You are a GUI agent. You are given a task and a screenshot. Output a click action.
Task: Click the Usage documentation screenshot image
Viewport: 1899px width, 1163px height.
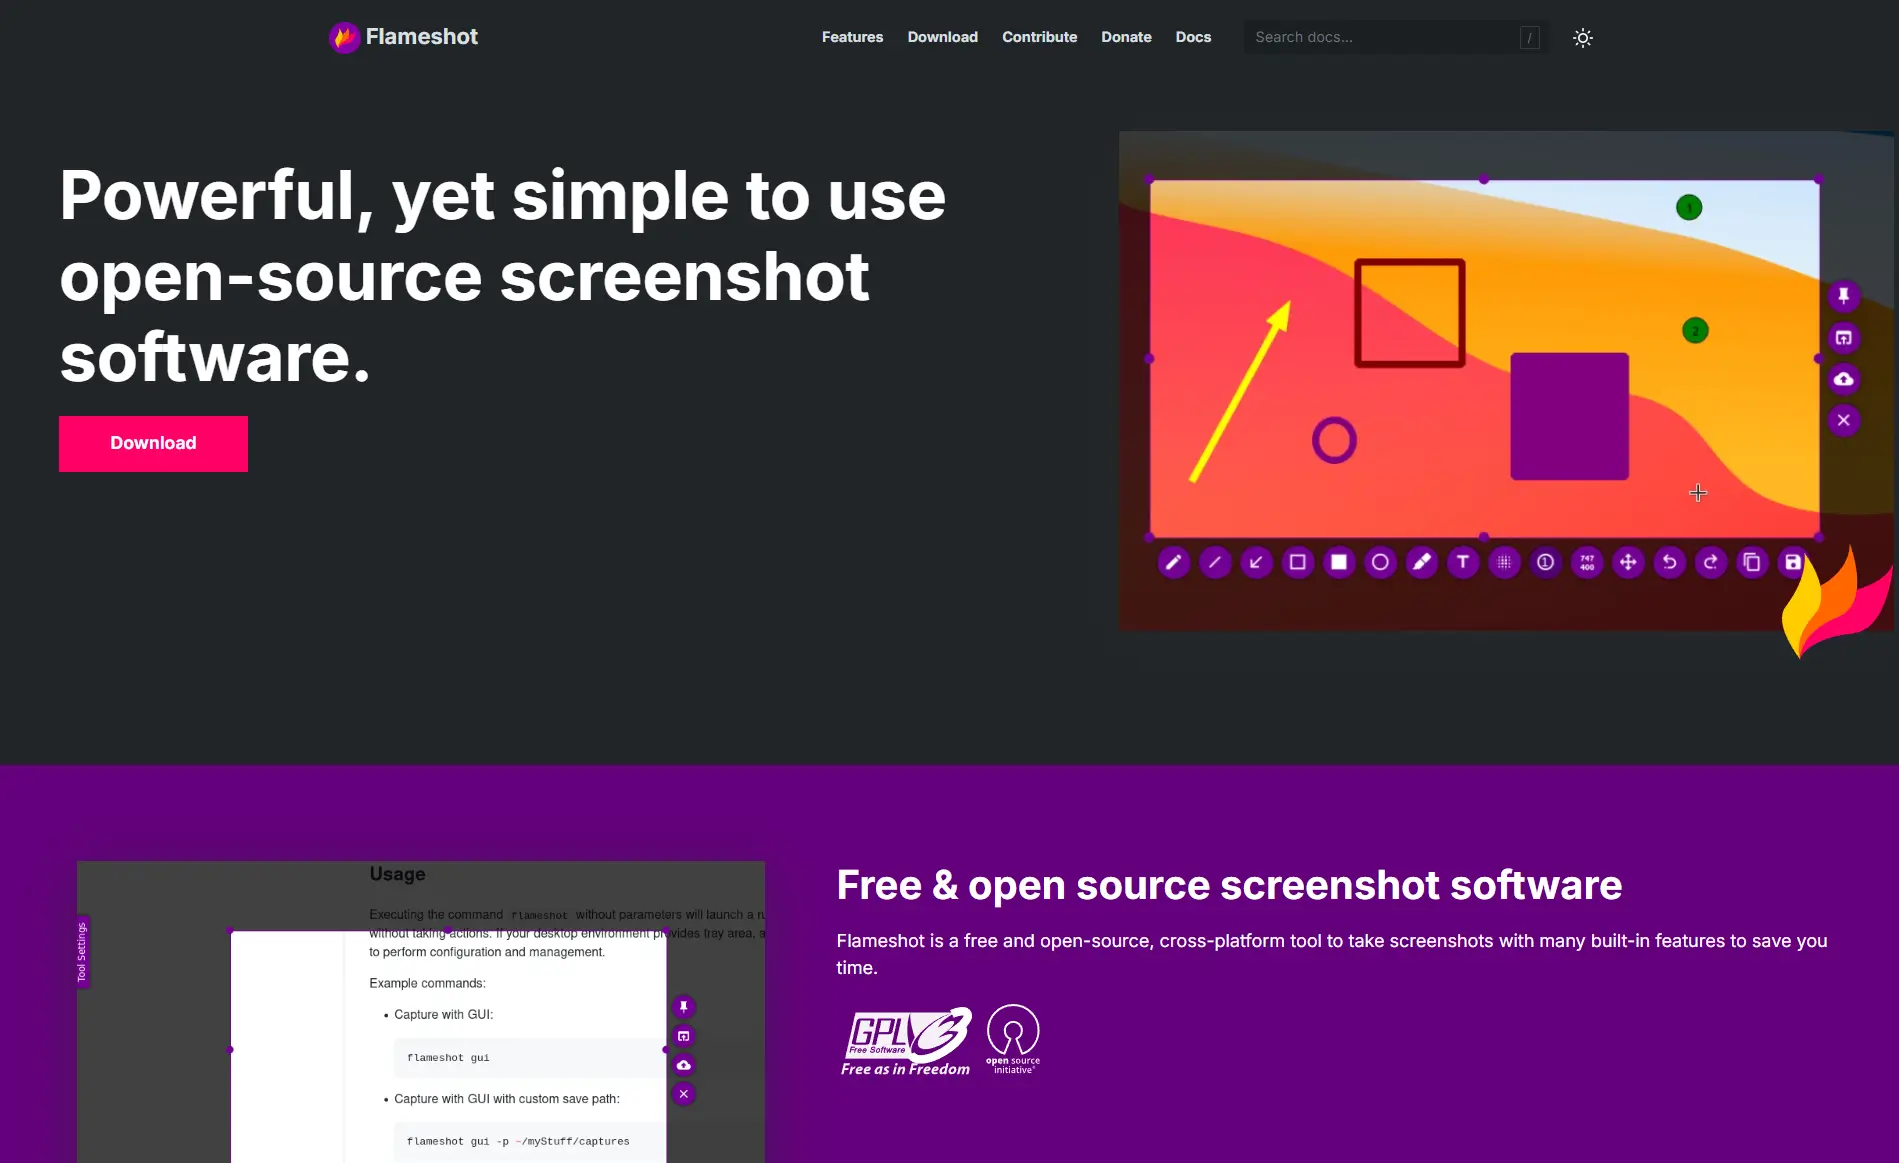421,1012
